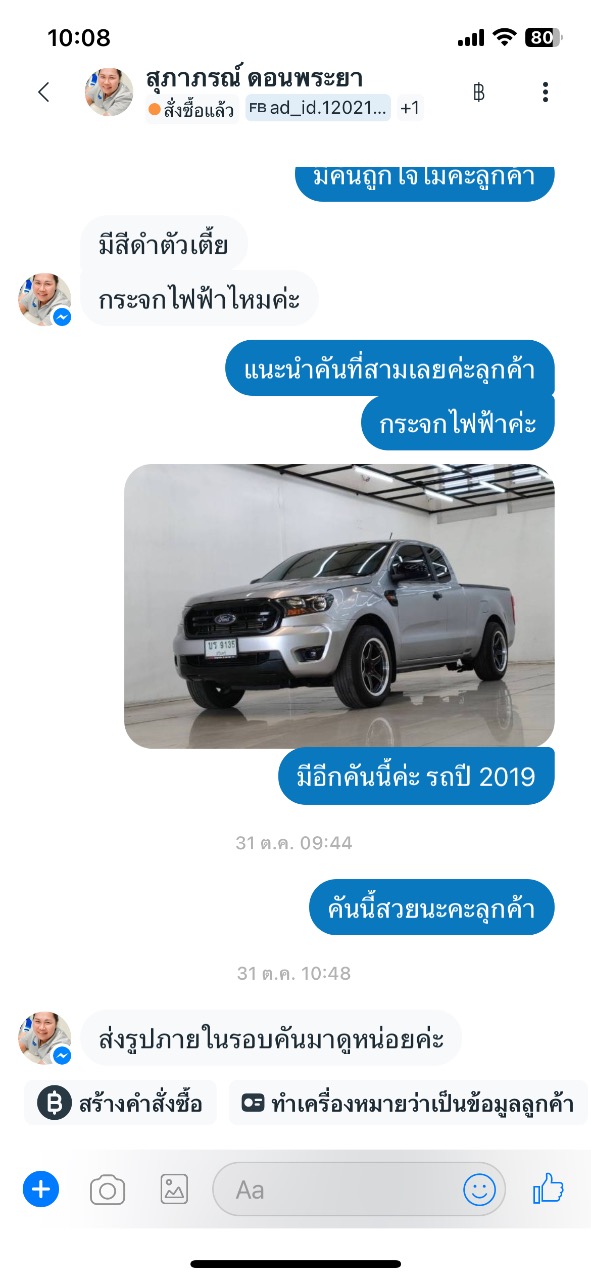This screenshot has height=1280, width=591.
Task: Tap message bubble มีอีกคันนี้ค่ะ รถปี 2019
Action: click(x=416, y=775)
